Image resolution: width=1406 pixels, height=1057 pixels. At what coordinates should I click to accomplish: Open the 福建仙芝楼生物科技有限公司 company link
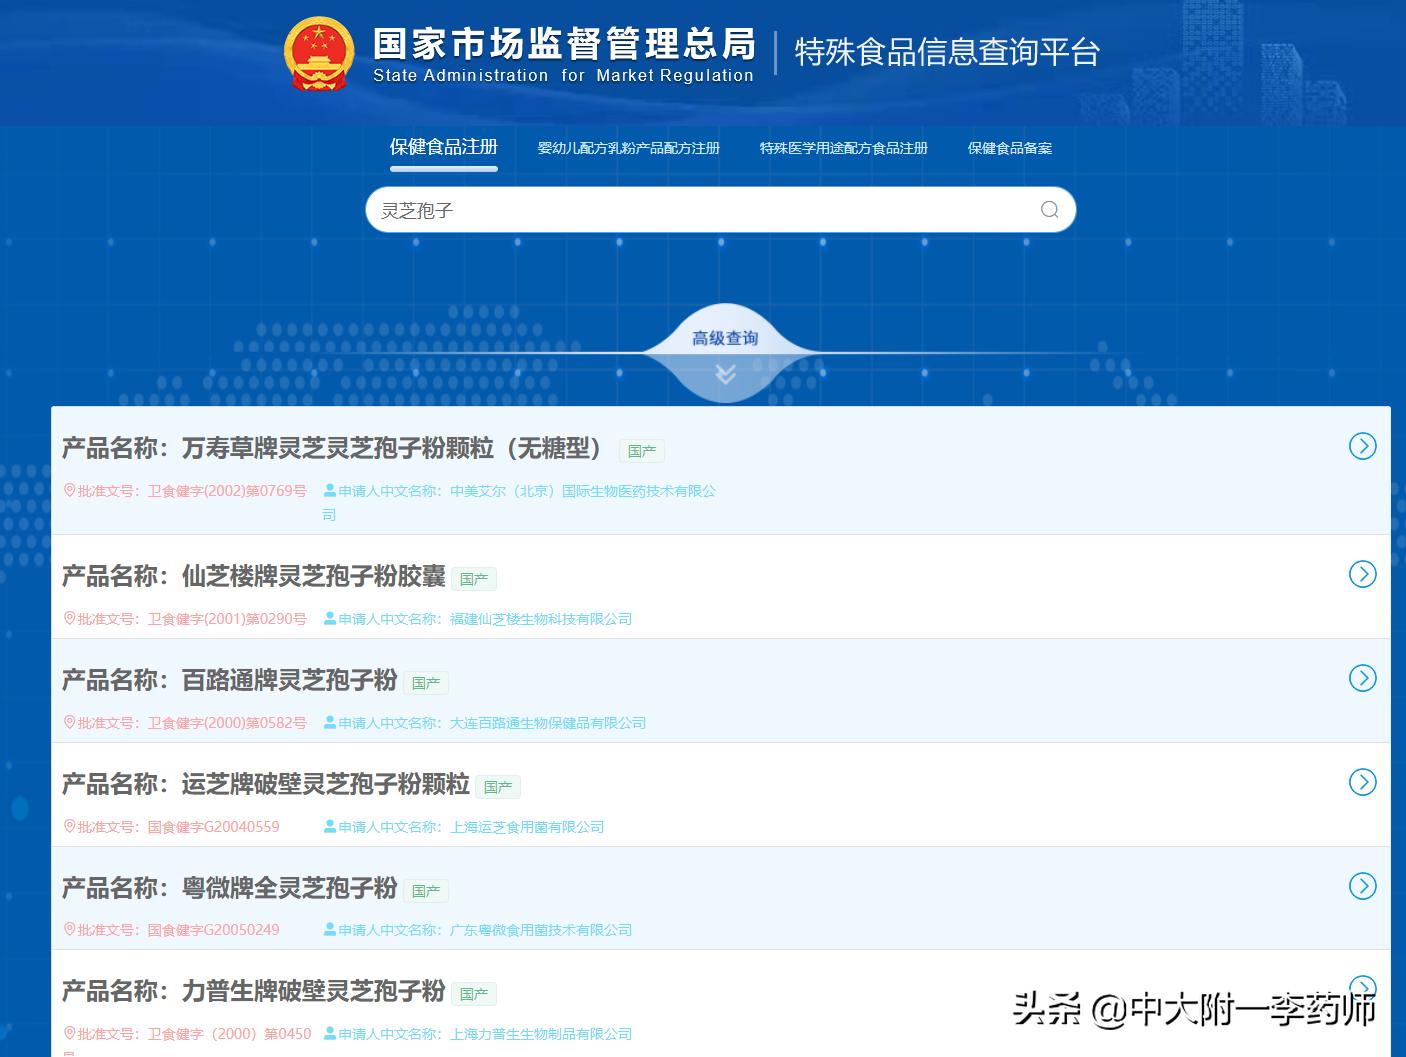tap(538, 618)
